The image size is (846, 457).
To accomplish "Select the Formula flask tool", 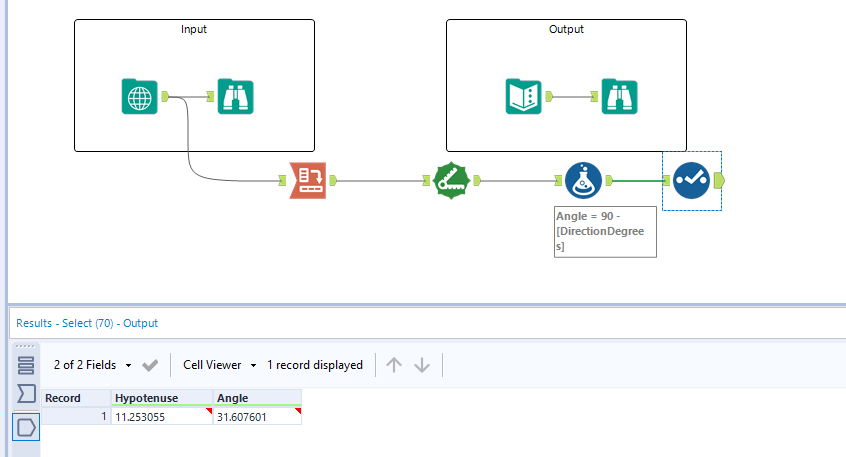I will click(583, 180).
